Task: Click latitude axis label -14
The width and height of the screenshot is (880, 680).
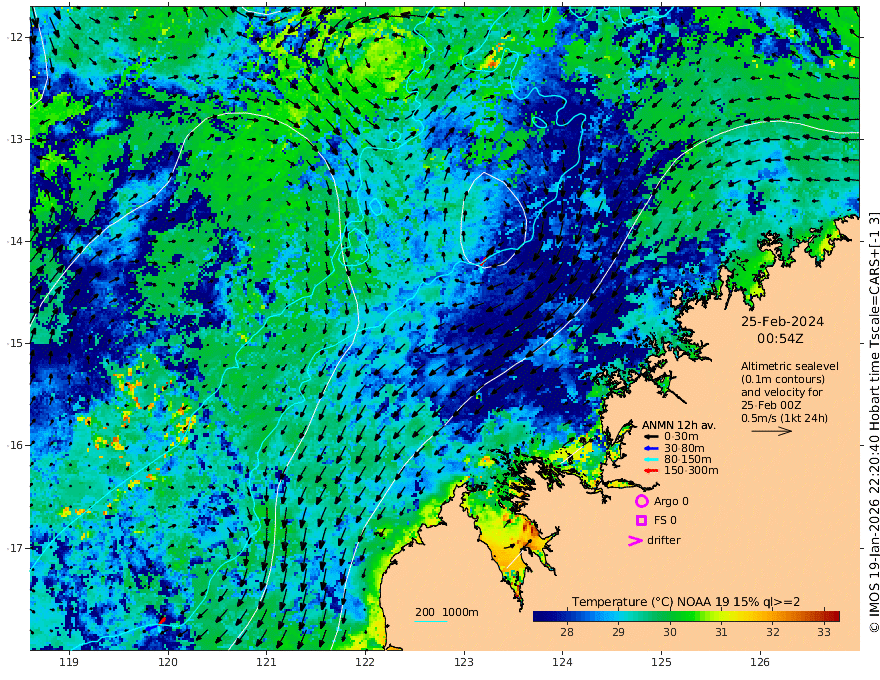Action: point(14,241)
